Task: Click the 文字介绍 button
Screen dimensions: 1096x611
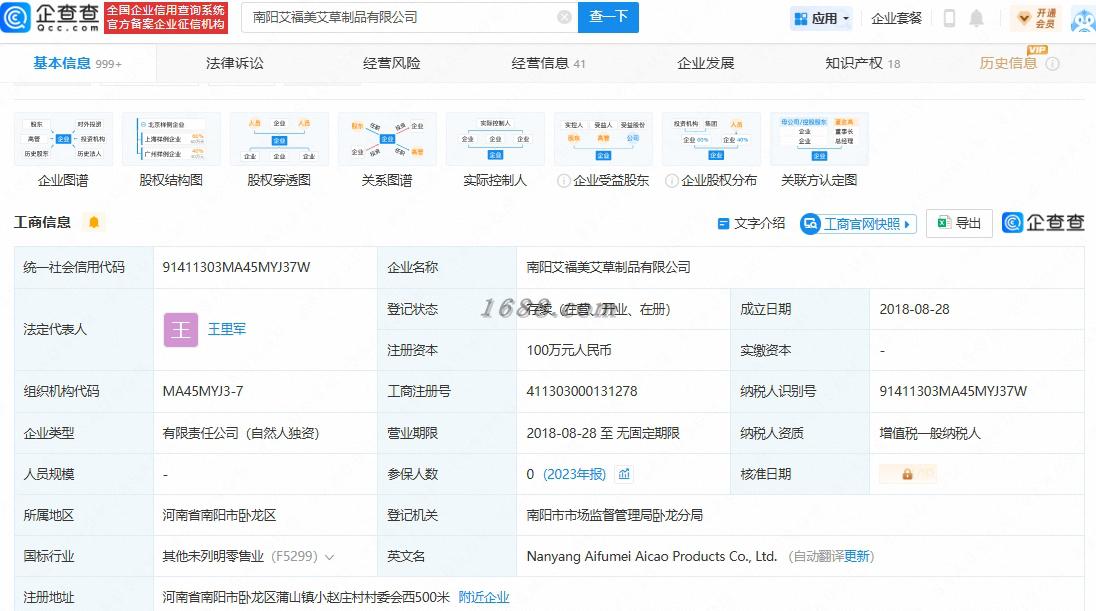Action: (x=751, y=223)
